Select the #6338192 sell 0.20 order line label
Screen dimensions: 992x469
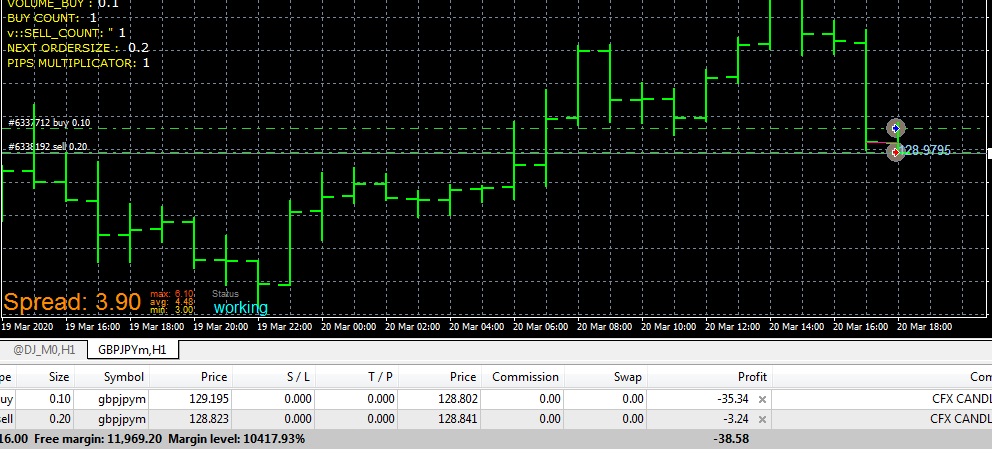pos(48,147)
